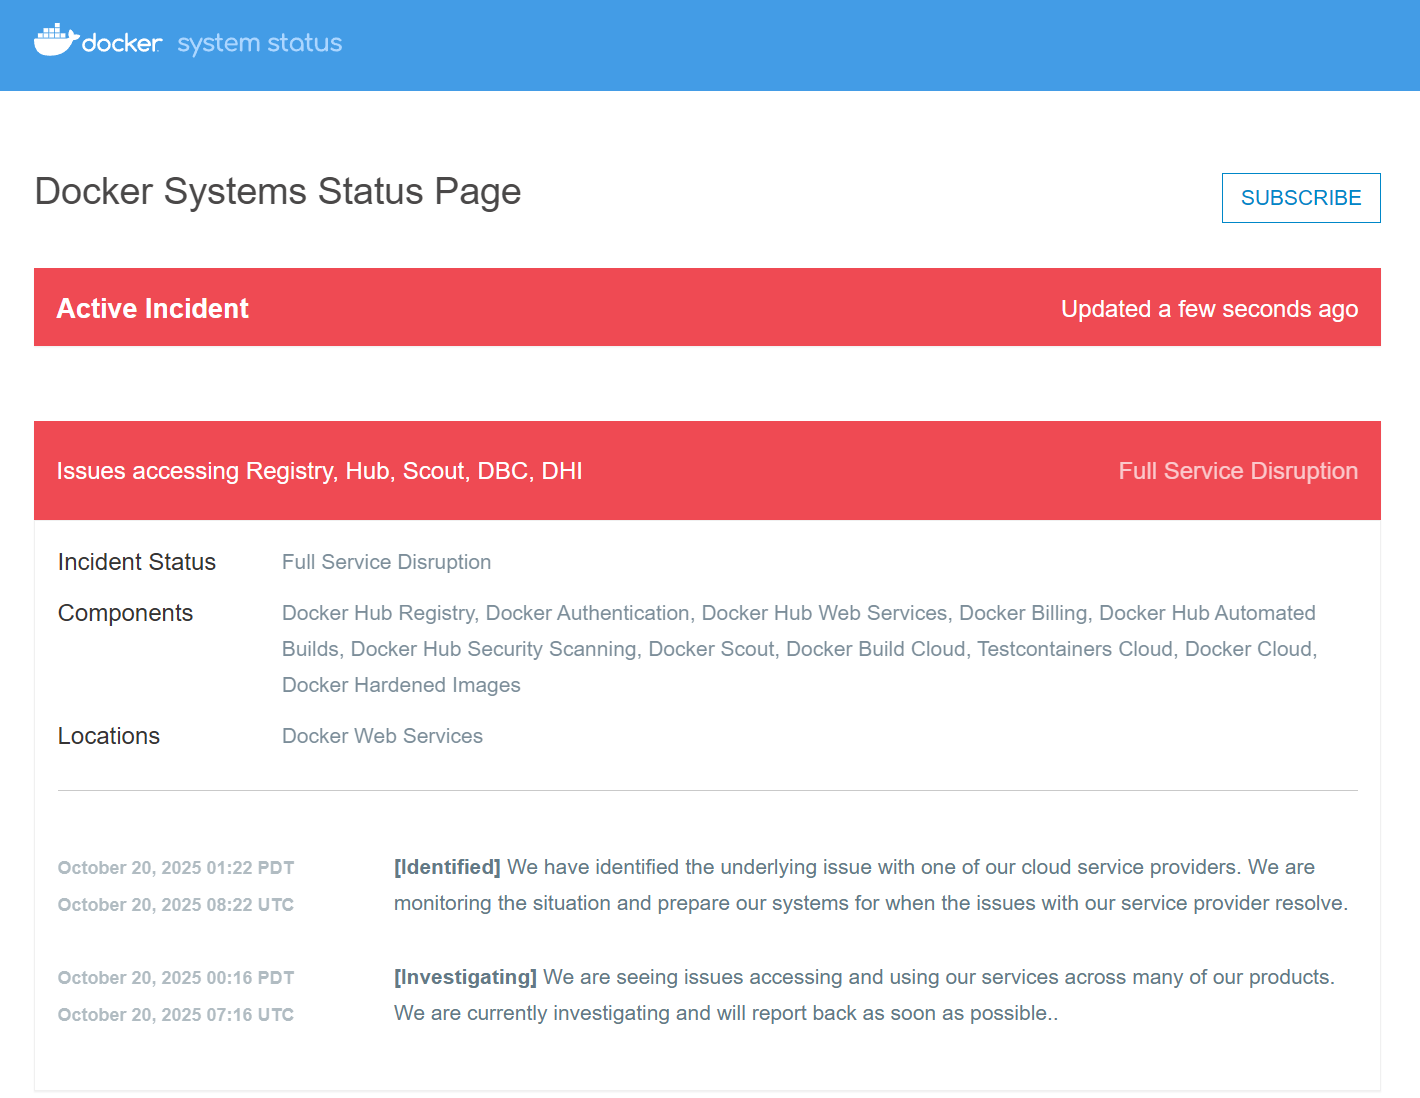
Task: Click the 'Docker Systems Status Page' heading
Action: click(x=278, y=191)
